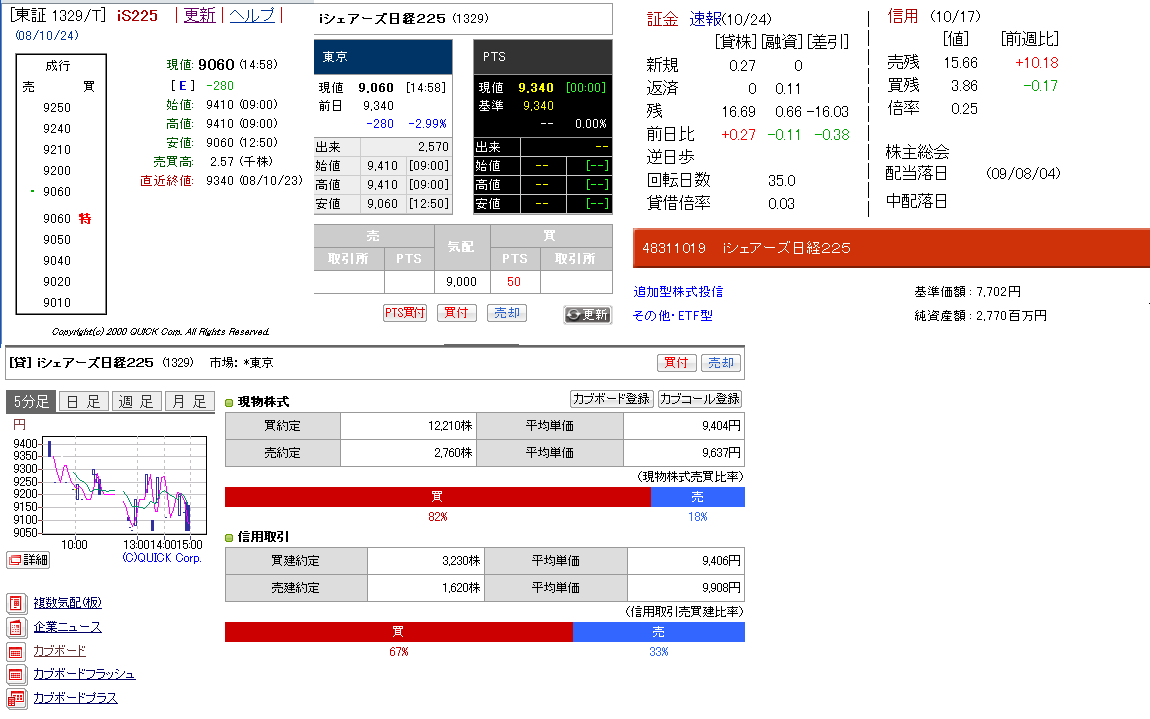Click the icon left of カブボードフラッシュ
Viewport: 1150px width, 719px height.
point(15,674)
